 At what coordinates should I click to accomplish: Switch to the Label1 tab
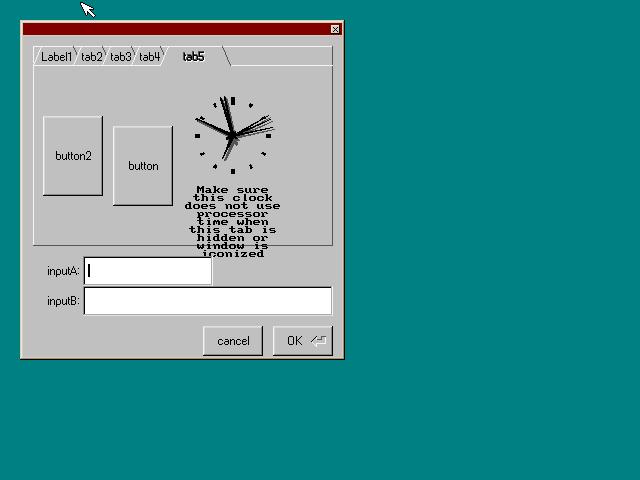coord(55,56)
